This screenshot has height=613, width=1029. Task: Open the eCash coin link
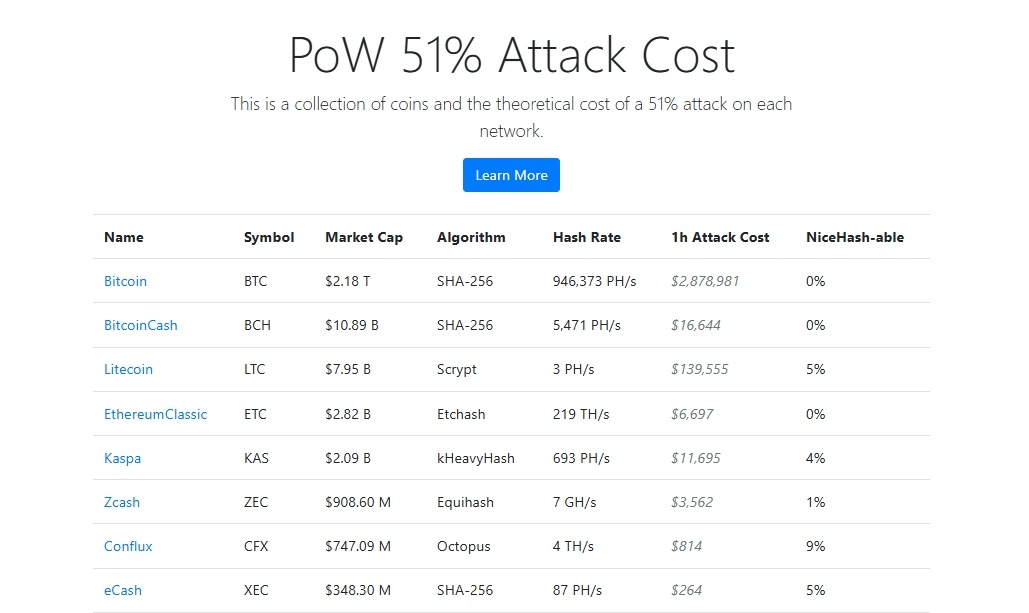pyautogui.click(x=123, y=590)
